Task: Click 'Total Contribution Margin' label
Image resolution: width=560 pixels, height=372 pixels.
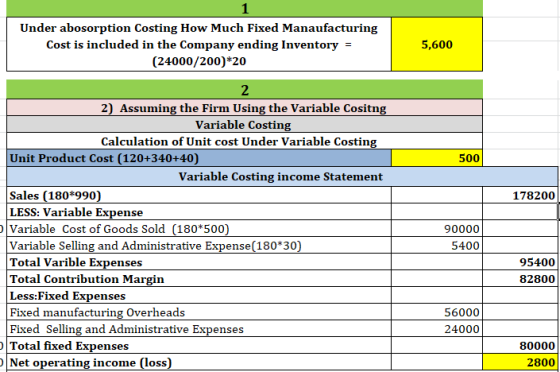Action: click(199, 278)
